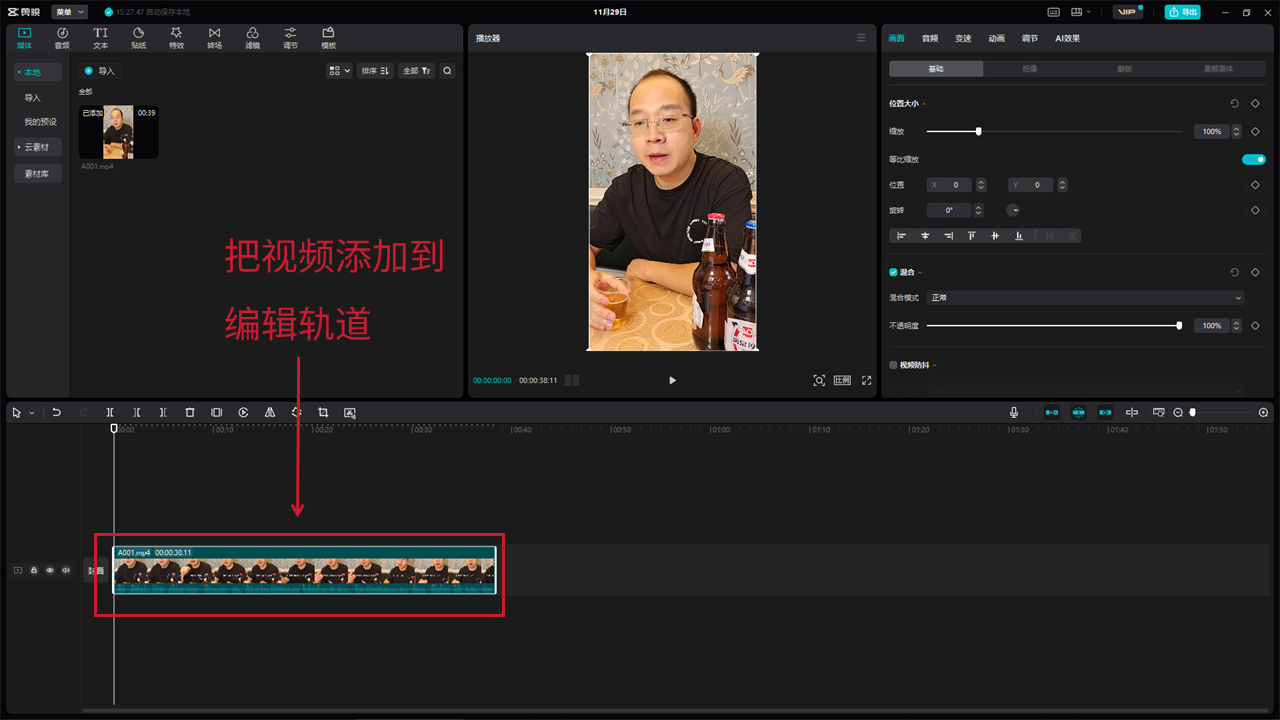Enable the 视频防抖 checkbox
This screenshot has width=1280, height=720.
click(894, 365)
